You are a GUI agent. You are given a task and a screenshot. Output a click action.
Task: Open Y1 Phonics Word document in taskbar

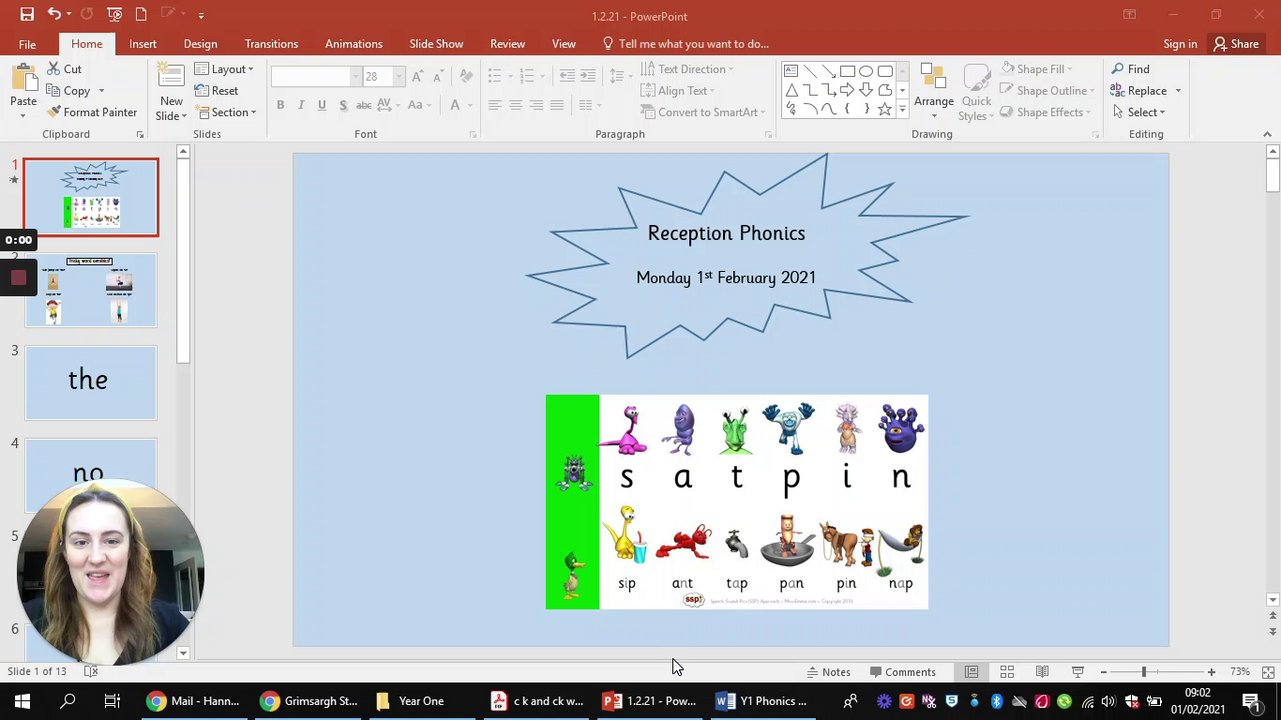point(761,701)
